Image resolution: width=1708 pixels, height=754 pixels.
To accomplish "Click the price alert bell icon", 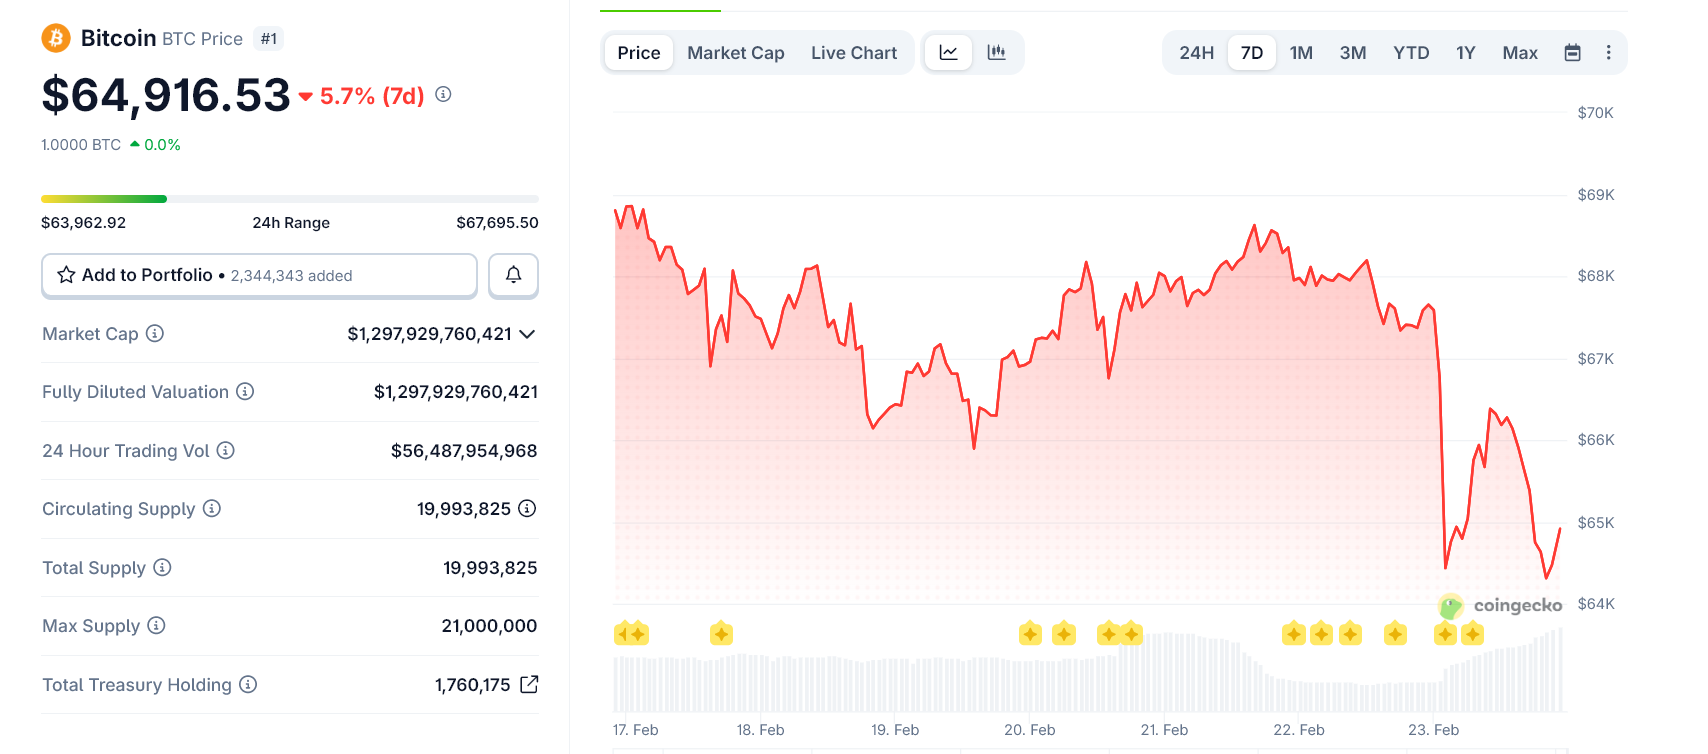I will (513, 275).
